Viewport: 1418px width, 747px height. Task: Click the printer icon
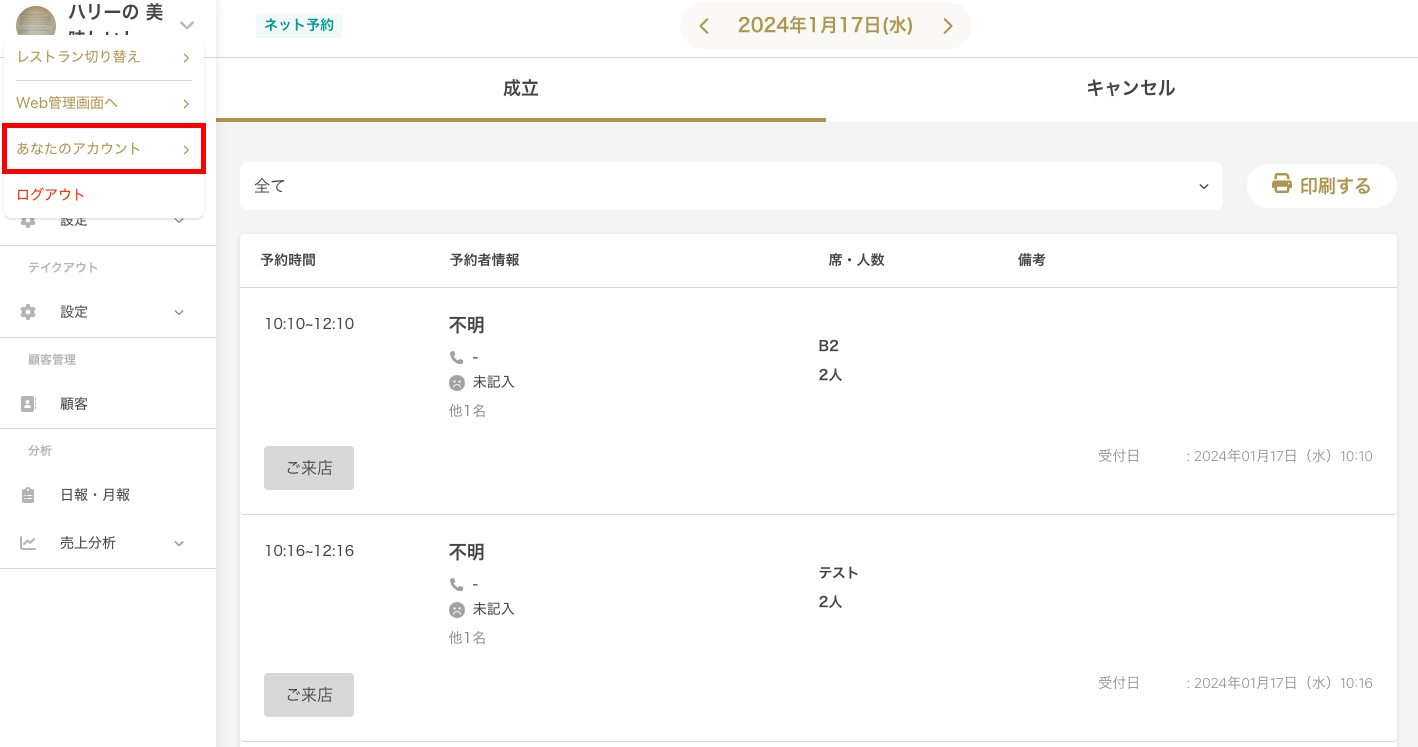pos(1281,184)
